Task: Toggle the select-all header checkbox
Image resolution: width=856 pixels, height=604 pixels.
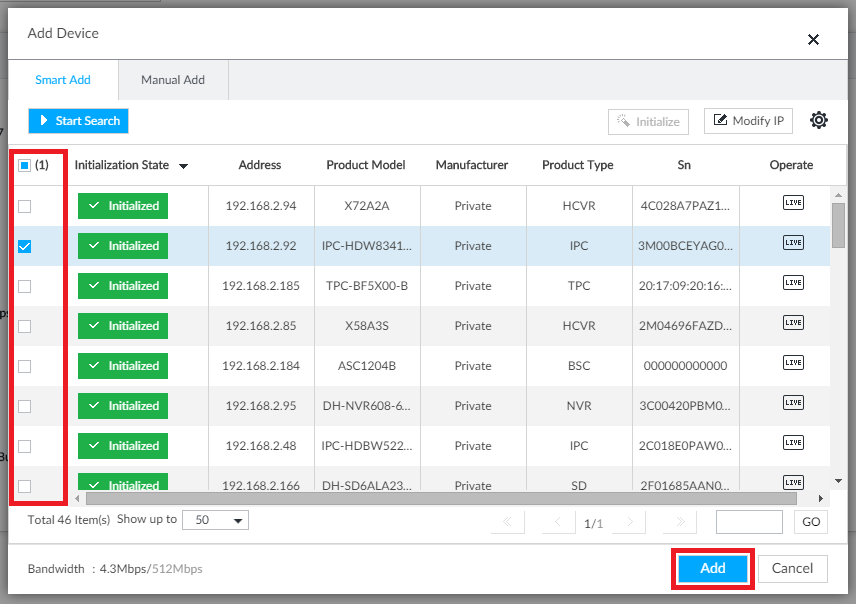Action: pyautogui.click(x=25, y=166)
